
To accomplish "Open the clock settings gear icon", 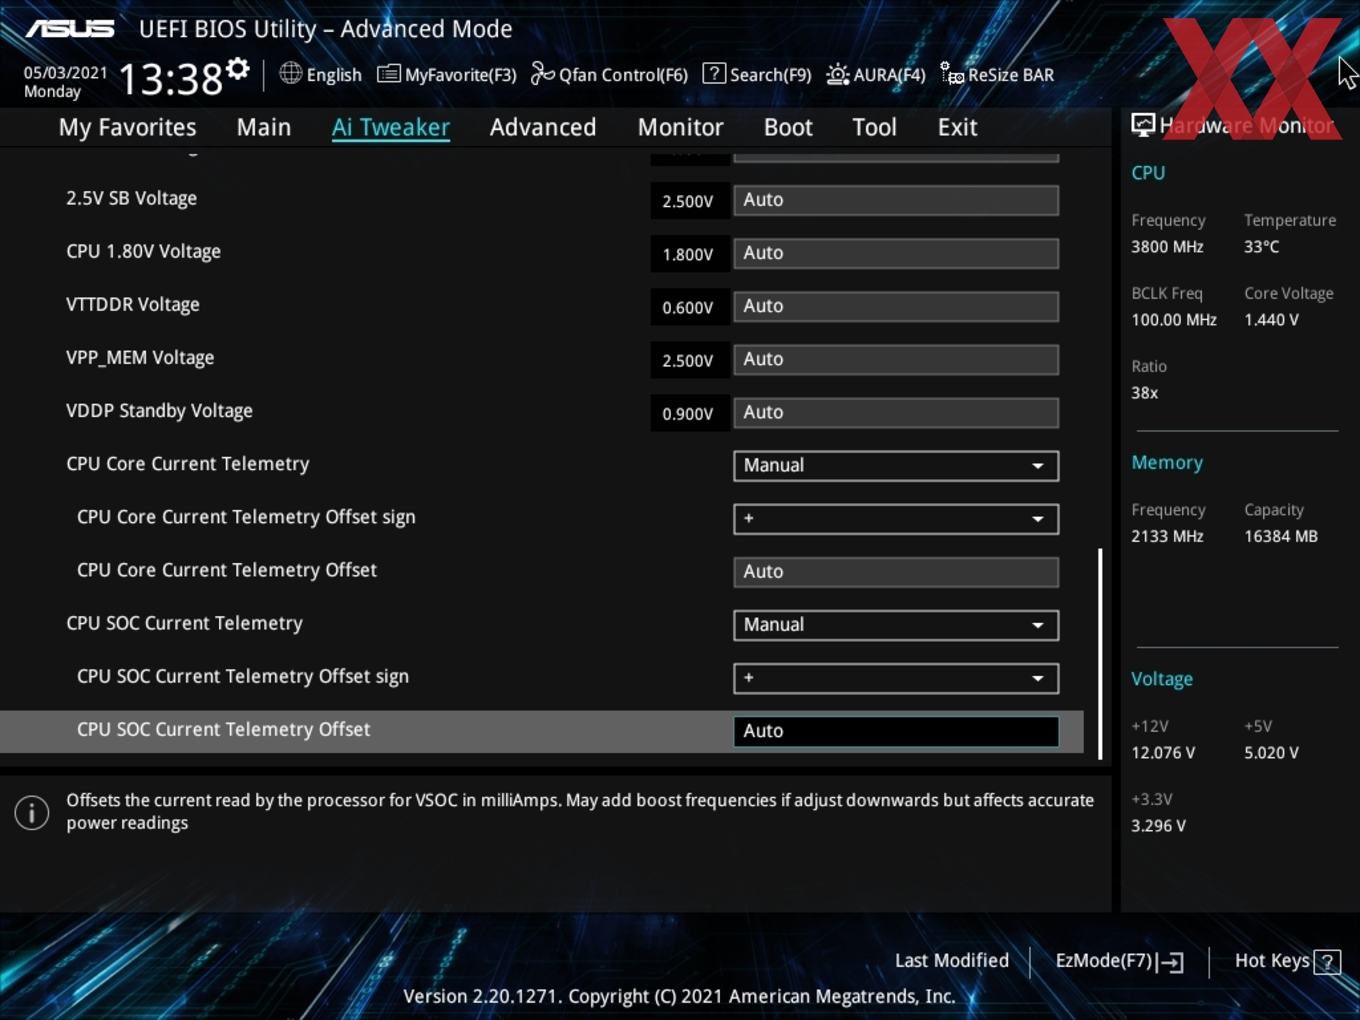I will tap(238, 69).
